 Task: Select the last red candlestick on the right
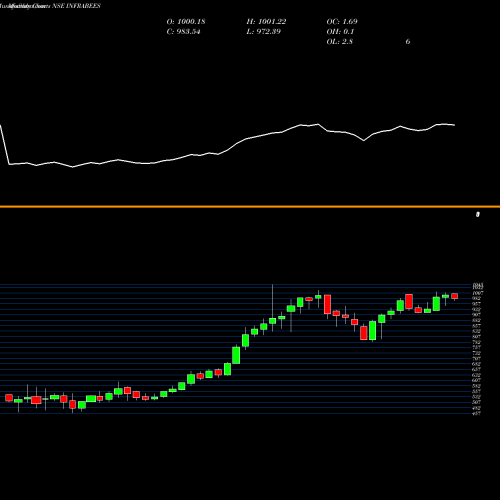tap(455, 296)
